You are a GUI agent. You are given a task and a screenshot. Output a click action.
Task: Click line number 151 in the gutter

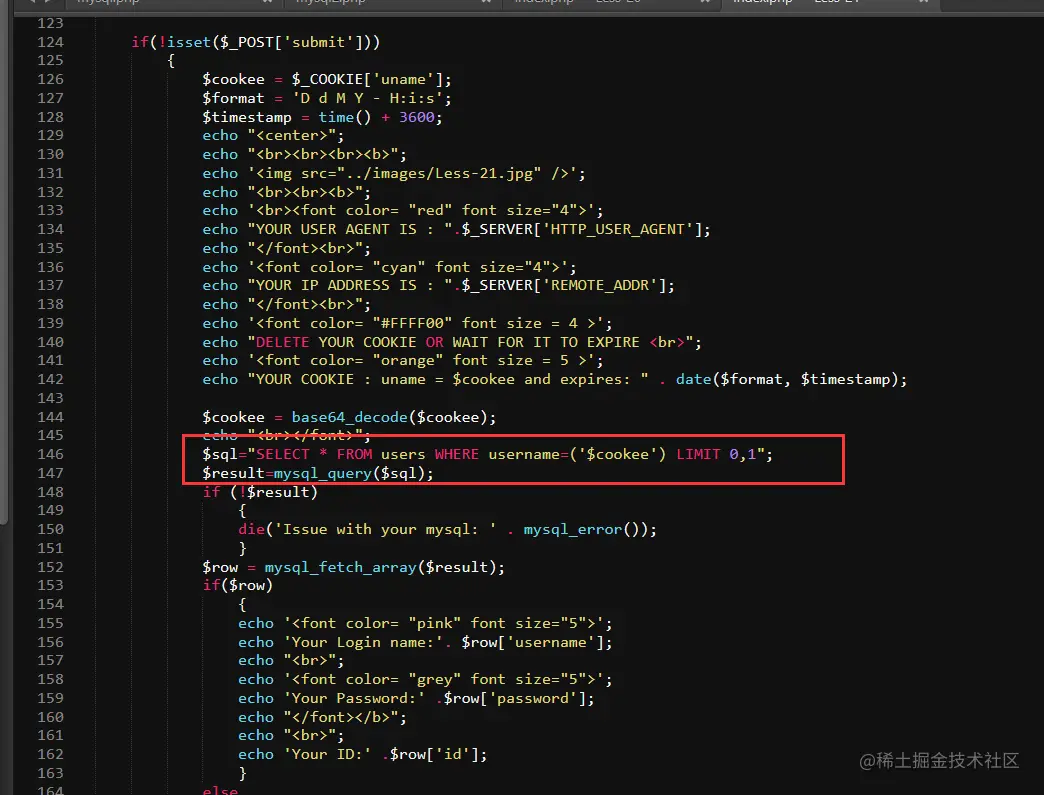pos(50,548)
